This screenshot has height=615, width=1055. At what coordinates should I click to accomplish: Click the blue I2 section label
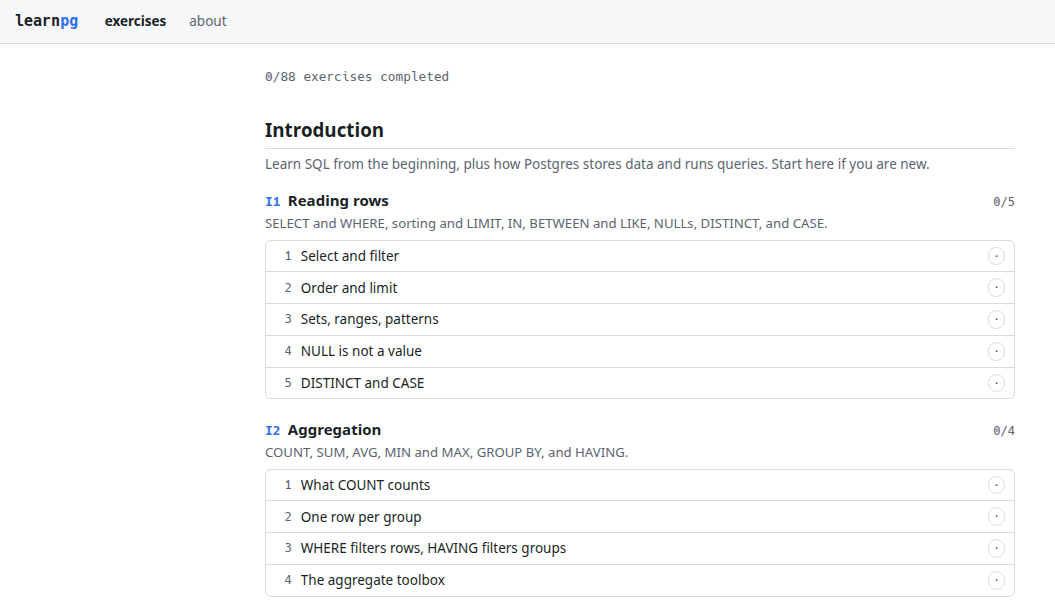pos(272,431)
